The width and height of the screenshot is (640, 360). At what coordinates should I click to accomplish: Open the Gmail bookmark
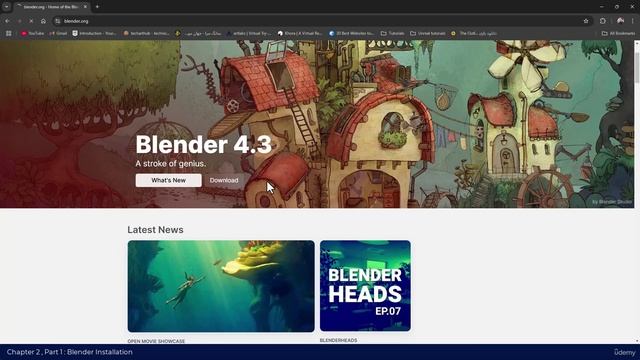(58, 33)
